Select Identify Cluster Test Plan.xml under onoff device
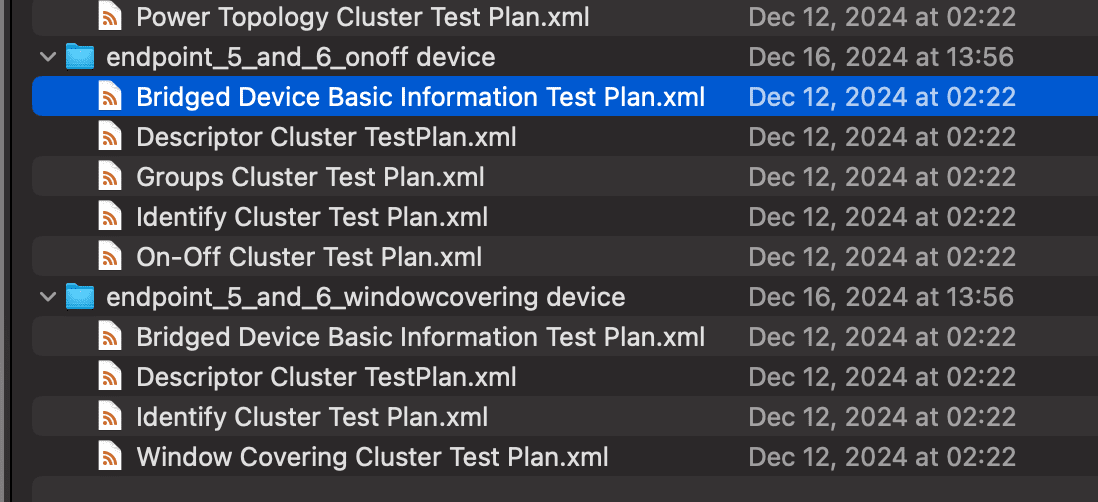 [x=312, y=217]
